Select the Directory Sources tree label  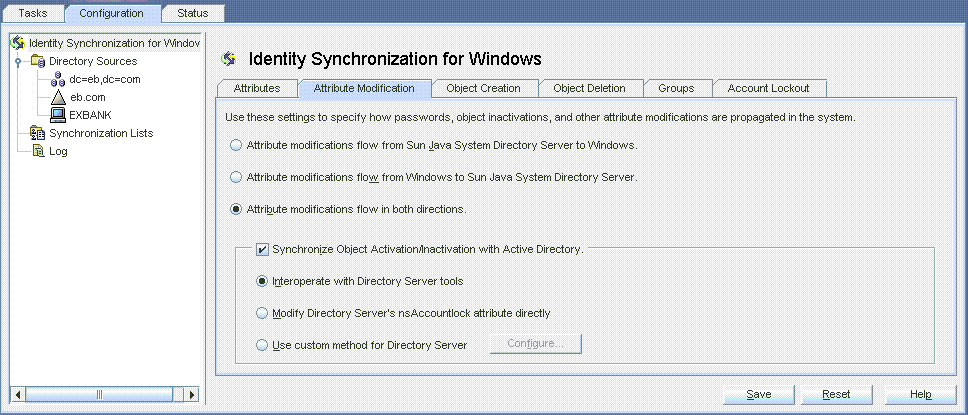[93, 61]
